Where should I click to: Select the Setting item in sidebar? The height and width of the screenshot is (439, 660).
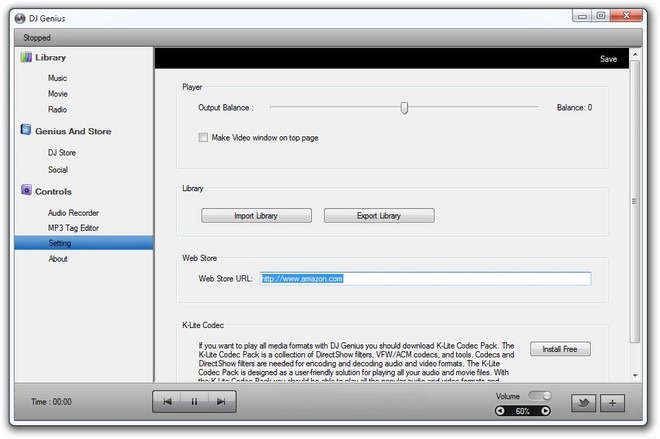tap(84, 243)
